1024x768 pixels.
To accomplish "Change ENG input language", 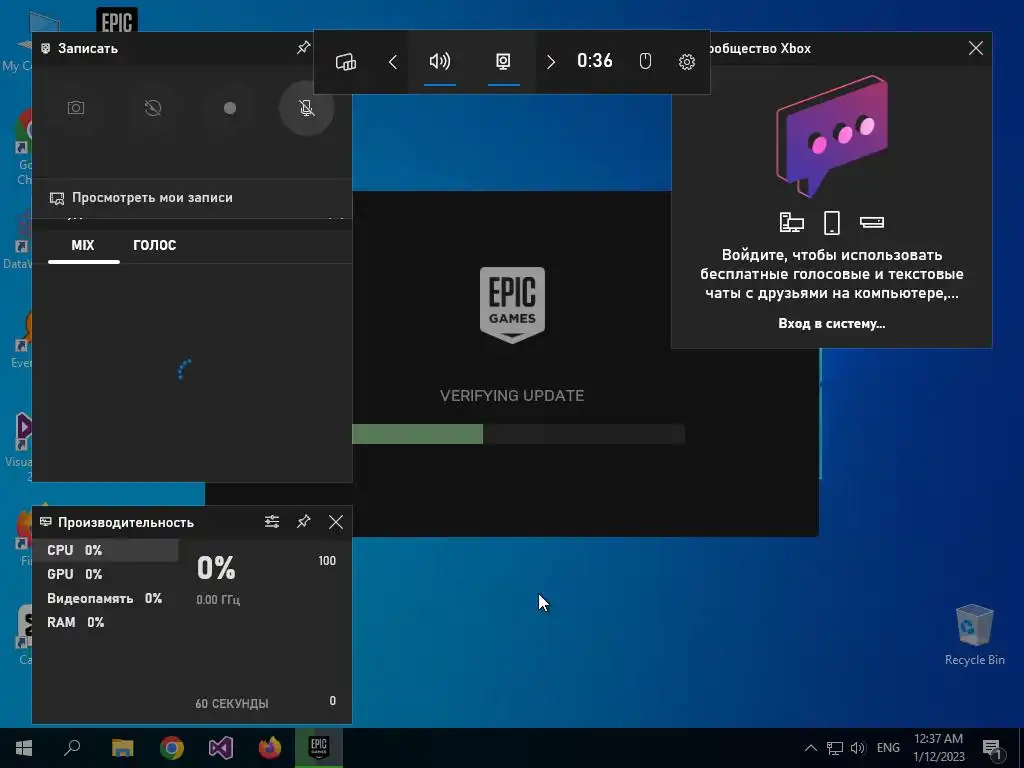I will tap(888, 748).
